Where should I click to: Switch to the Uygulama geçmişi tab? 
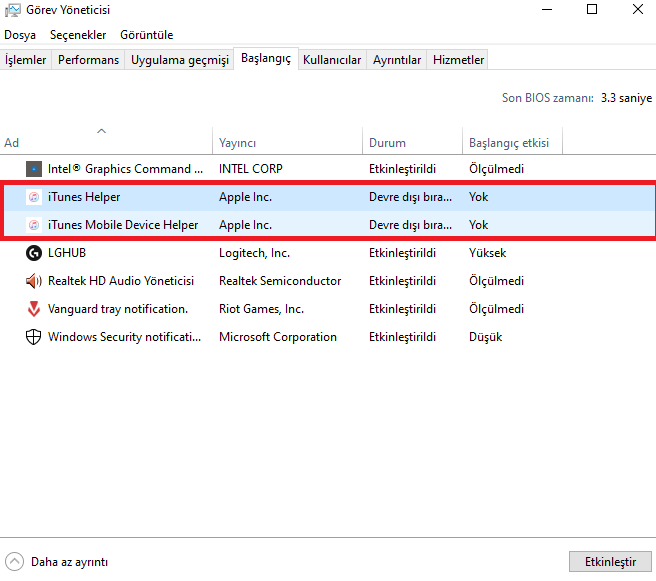179,60
